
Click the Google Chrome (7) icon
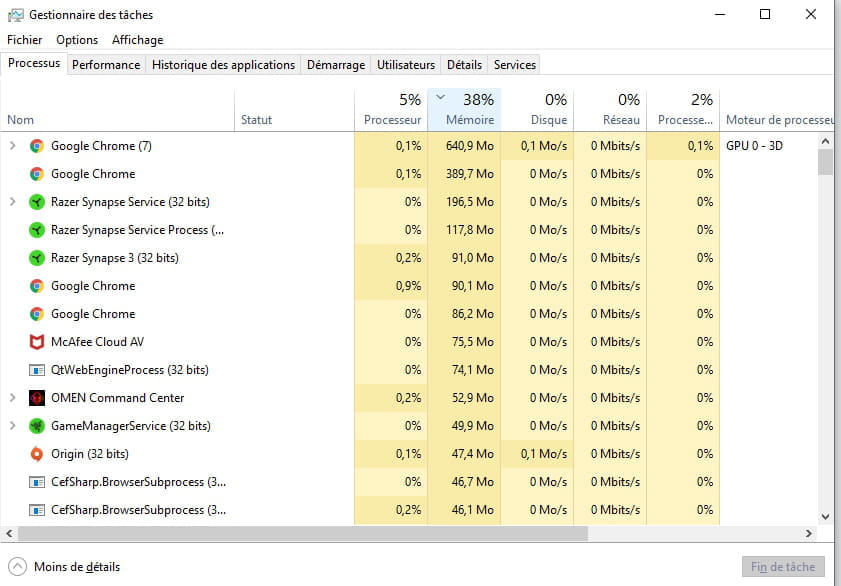[36, 146]
